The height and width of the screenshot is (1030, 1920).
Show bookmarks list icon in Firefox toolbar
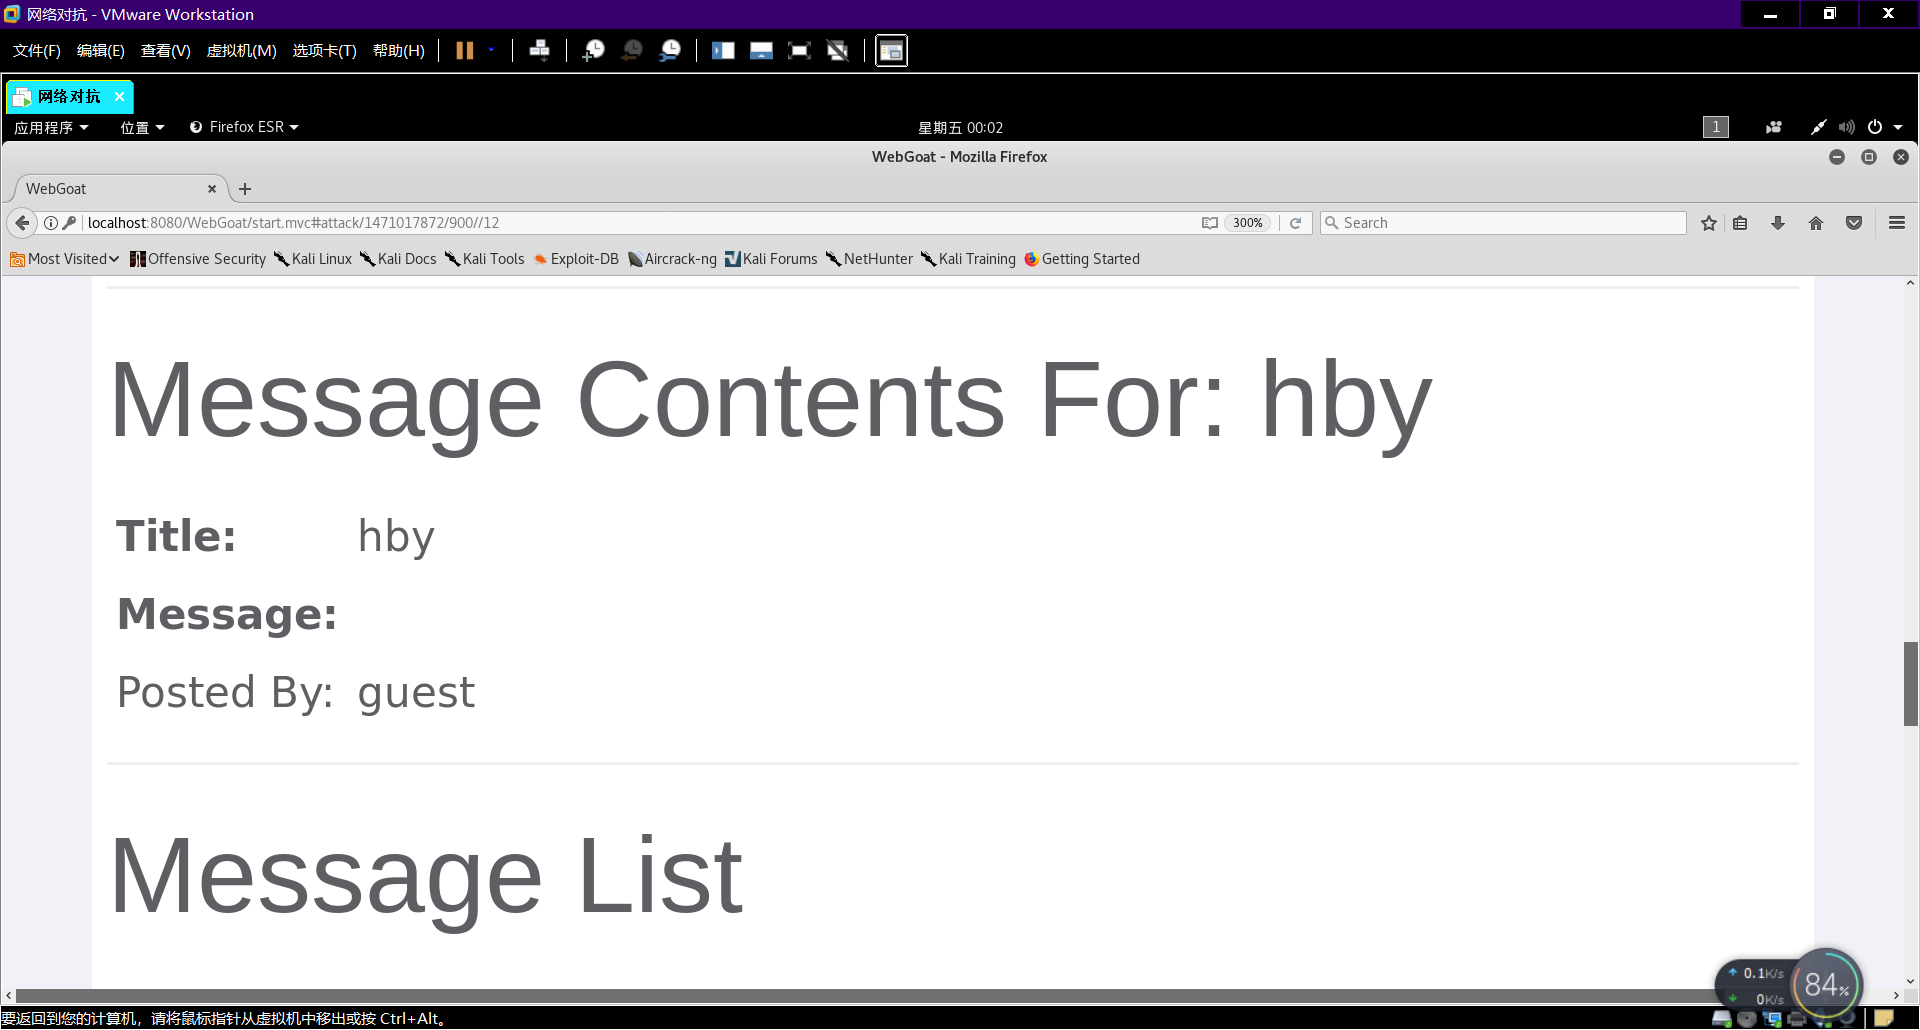[x=1741, y=223]
